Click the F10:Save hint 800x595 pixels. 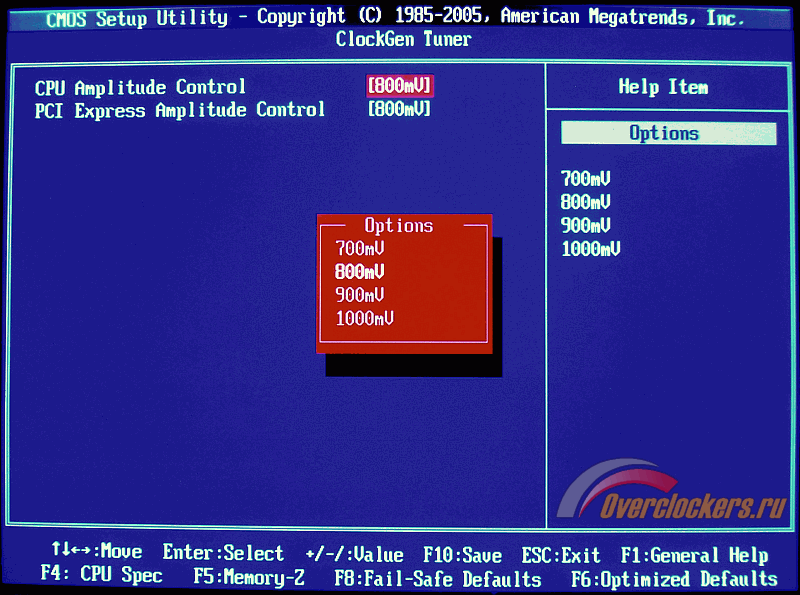462,555
